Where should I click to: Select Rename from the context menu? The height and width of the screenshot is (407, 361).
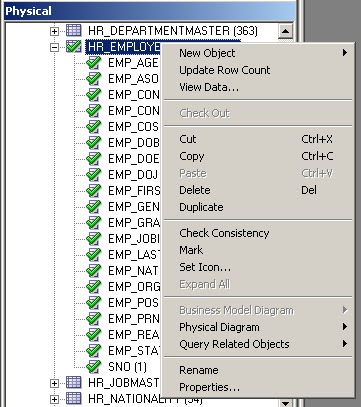pos(258,370)
